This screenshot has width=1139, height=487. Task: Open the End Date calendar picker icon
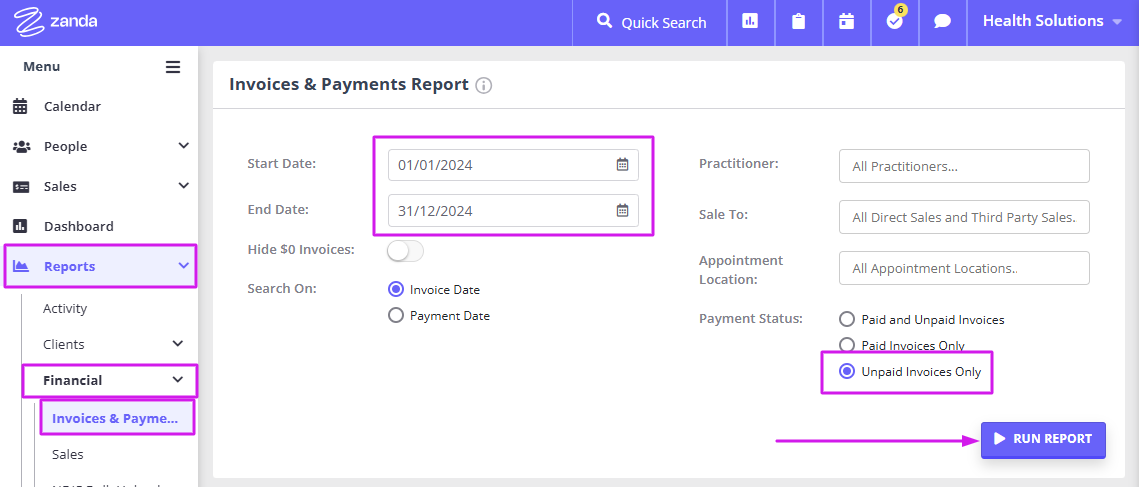623,210
